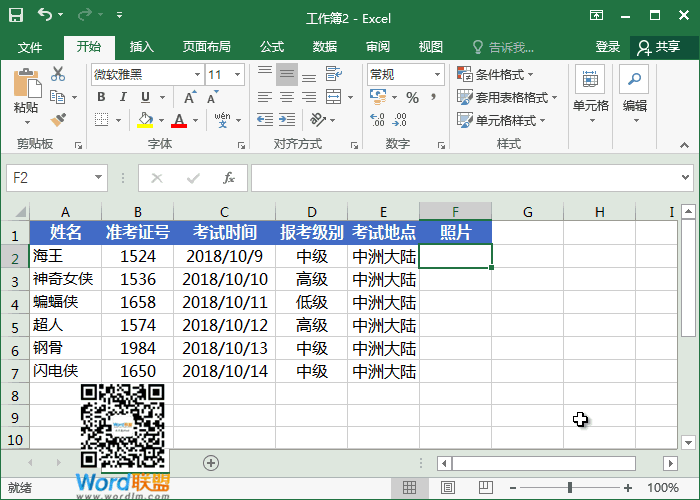Viewport: 700px width, 500px height.
Task: Toggle Italic formatting
Action: tap(123, 97)
